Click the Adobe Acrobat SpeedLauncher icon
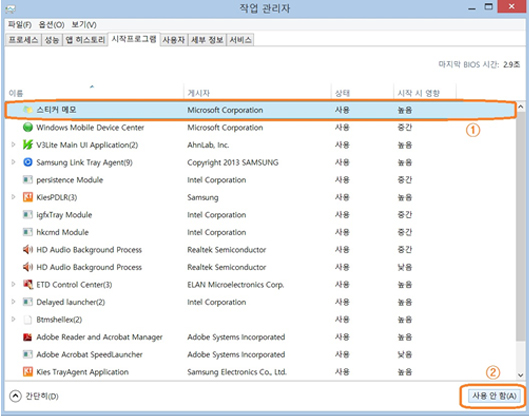Viewport: 532px width, 417px height. pos(27,354)
